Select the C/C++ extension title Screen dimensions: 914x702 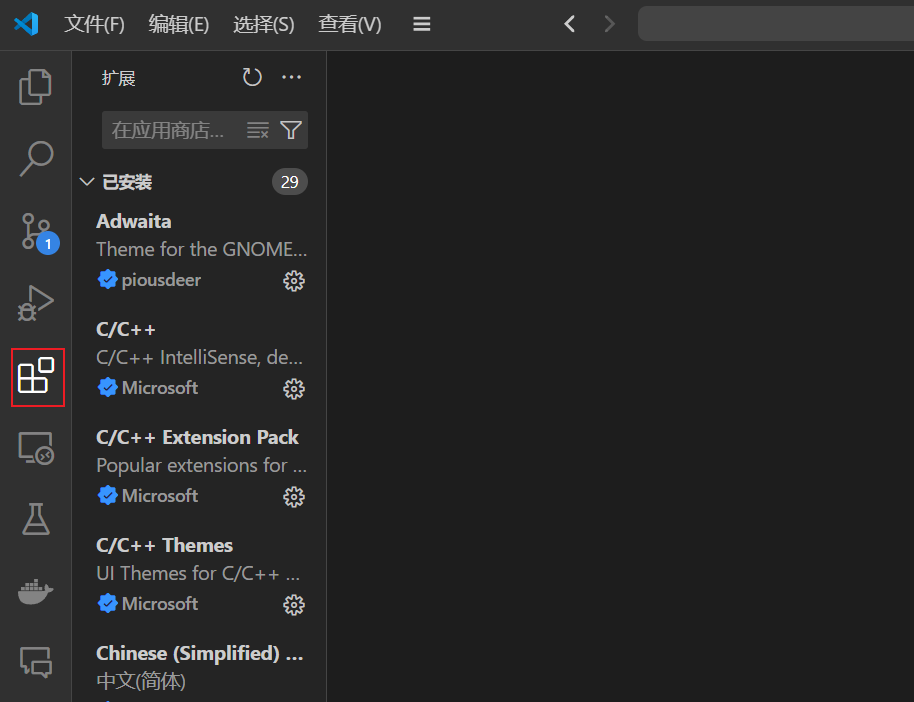126,329
